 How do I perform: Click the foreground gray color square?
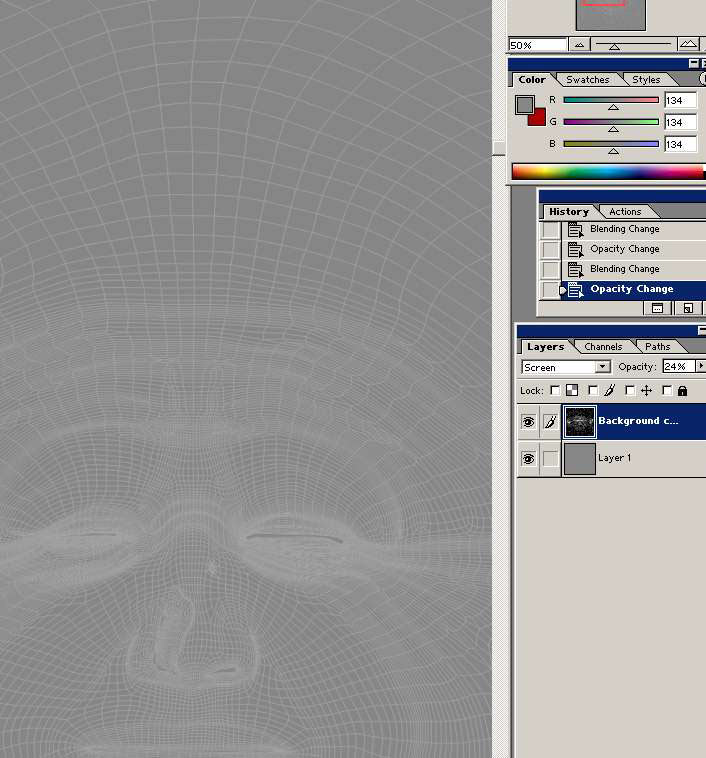[525, 104]
